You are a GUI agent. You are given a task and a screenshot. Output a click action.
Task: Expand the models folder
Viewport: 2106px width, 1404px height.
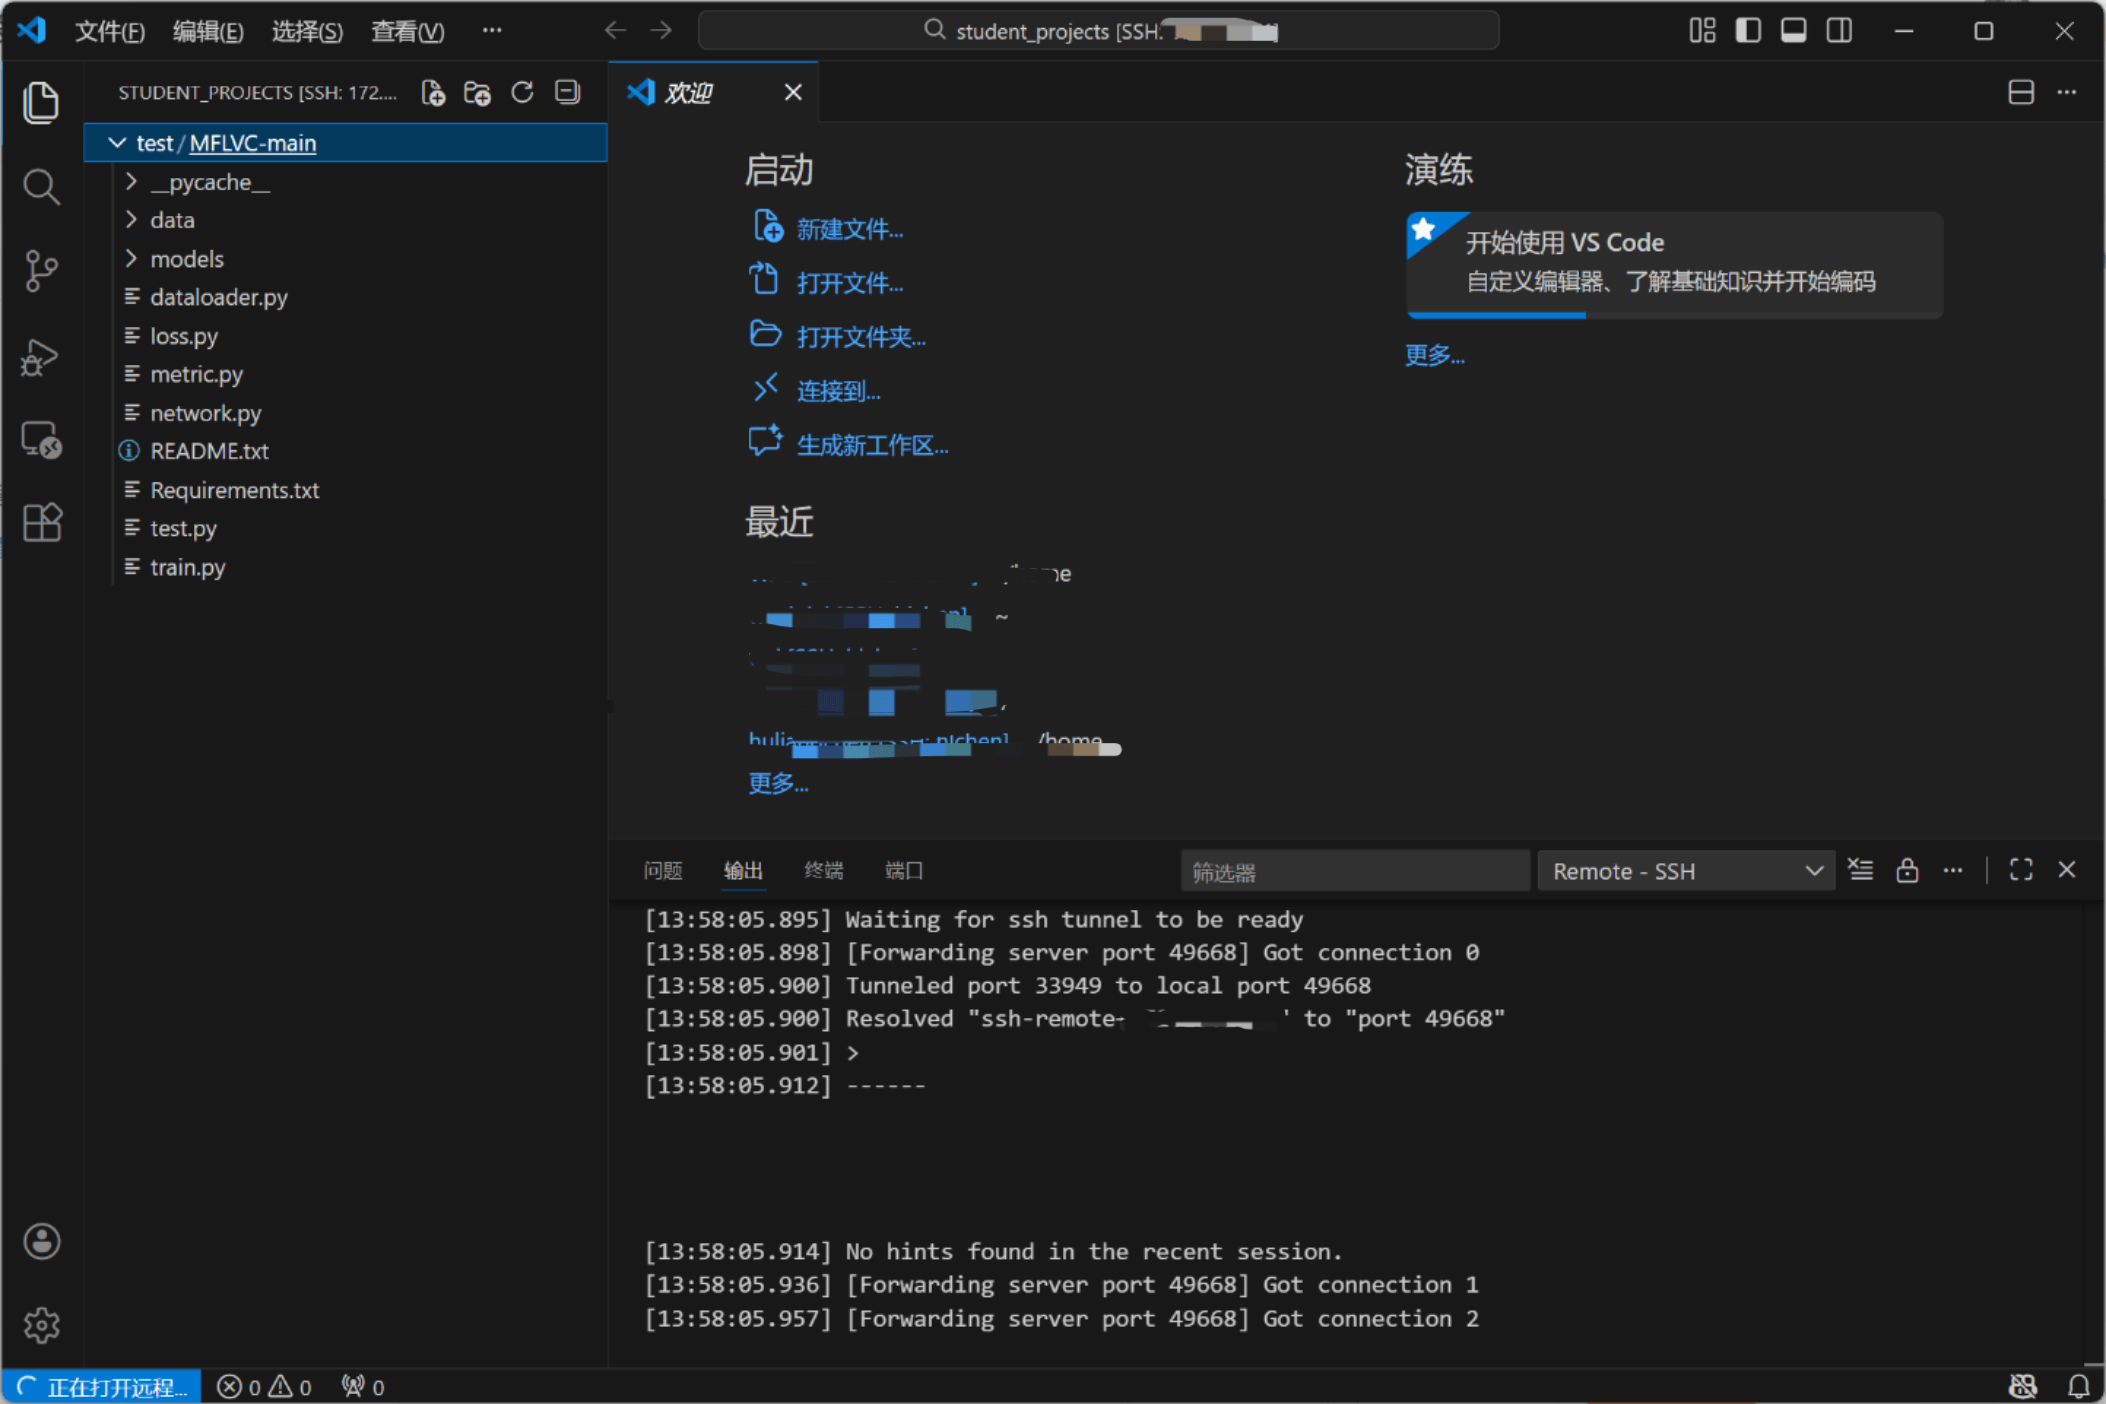point(187,259)
